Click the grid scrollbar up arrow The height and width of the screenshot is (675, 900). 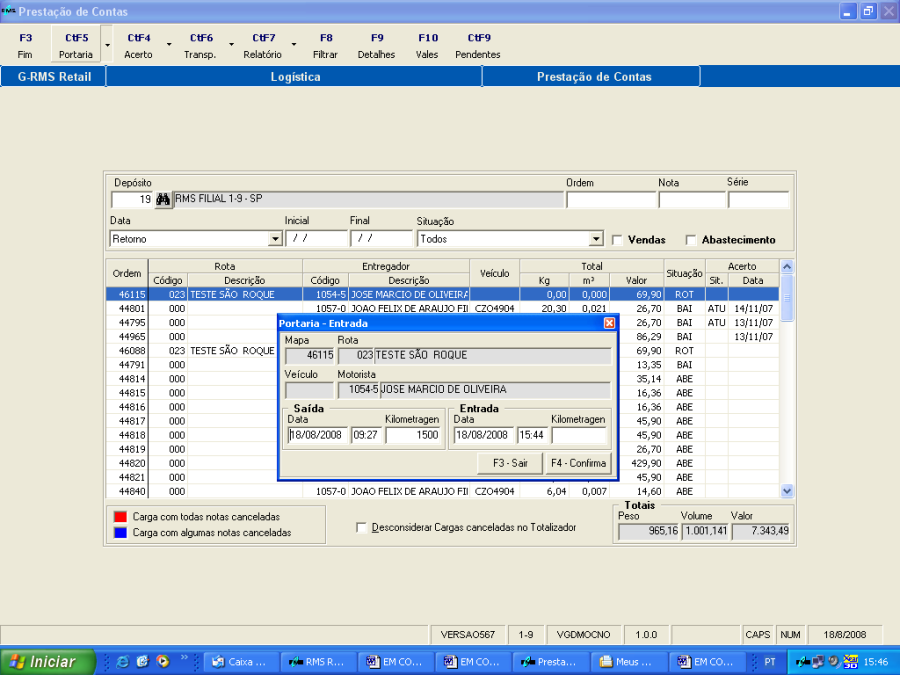click(x=787, y=266)
